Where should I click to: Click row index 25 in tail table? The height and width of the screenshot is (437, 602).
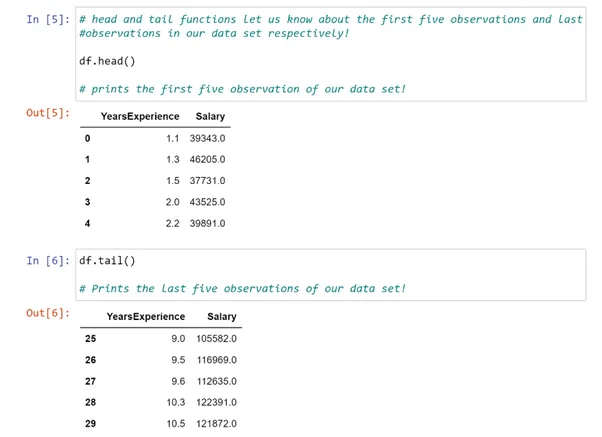click(x=91, y=339)
